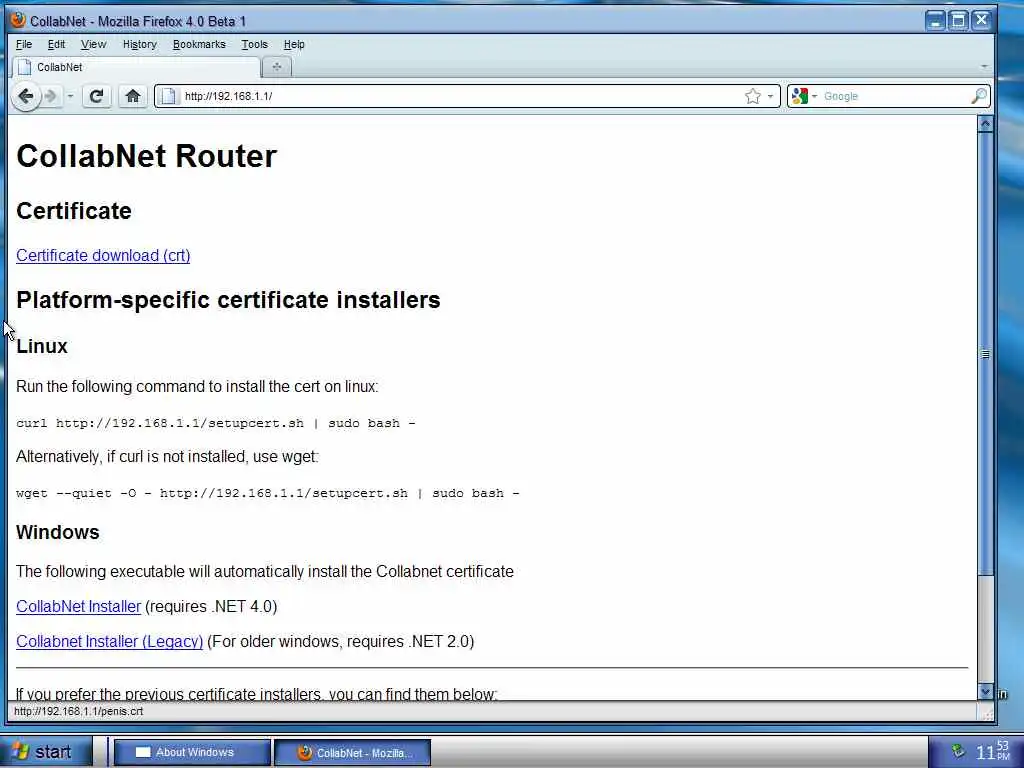This screenshot has height=768, width=1024.
Task: Click the Firefox logo in the title bar
Action: (x=18, y=20)
